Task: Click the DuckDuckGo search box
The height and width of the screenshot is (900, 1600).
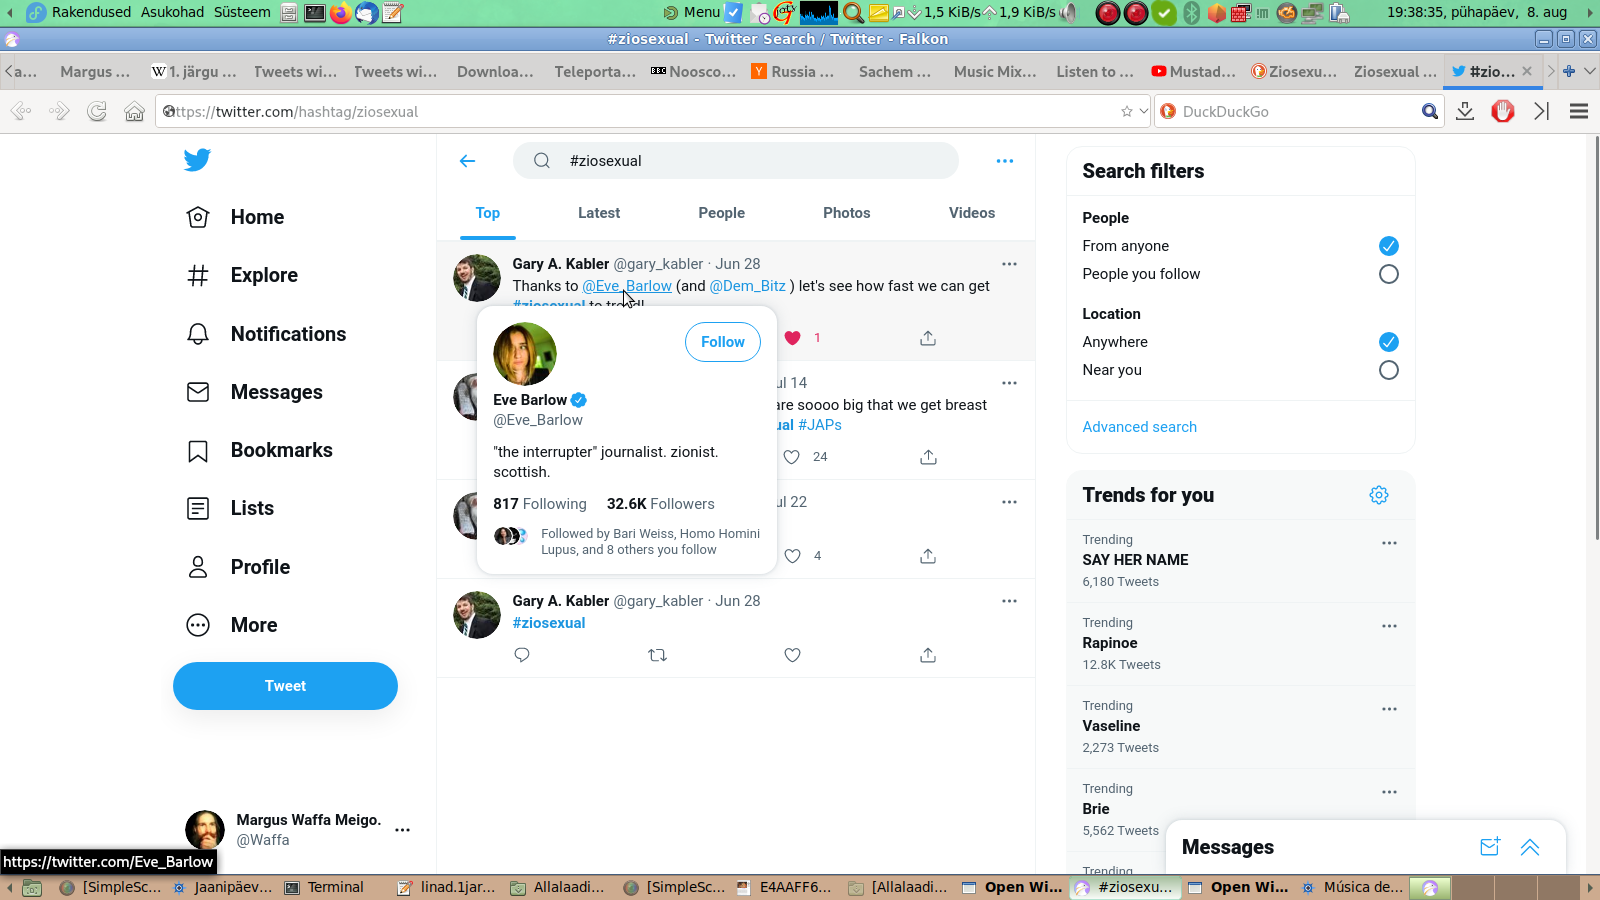Action: (1299, 111)
